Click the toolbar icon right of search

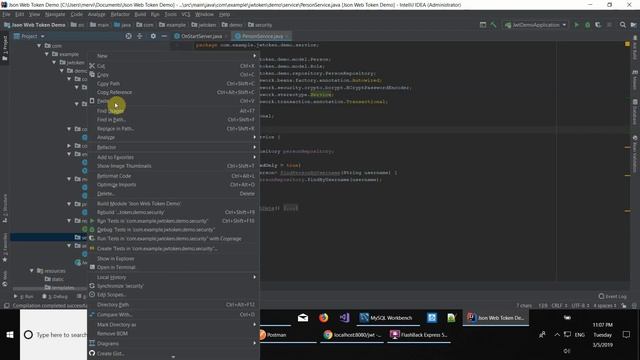pyautogui.click(x=633, y=25)
